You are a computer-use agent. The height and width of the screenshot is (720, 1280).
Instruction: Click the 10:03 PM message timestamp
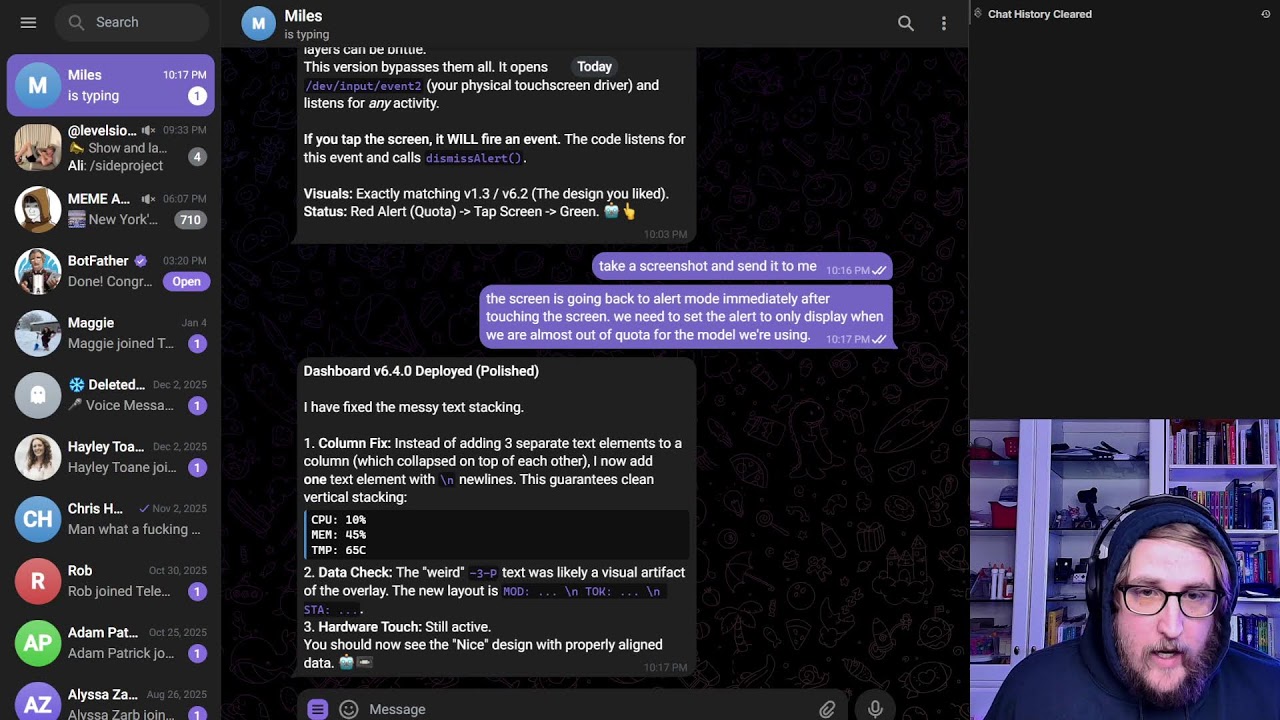point(665,234)
